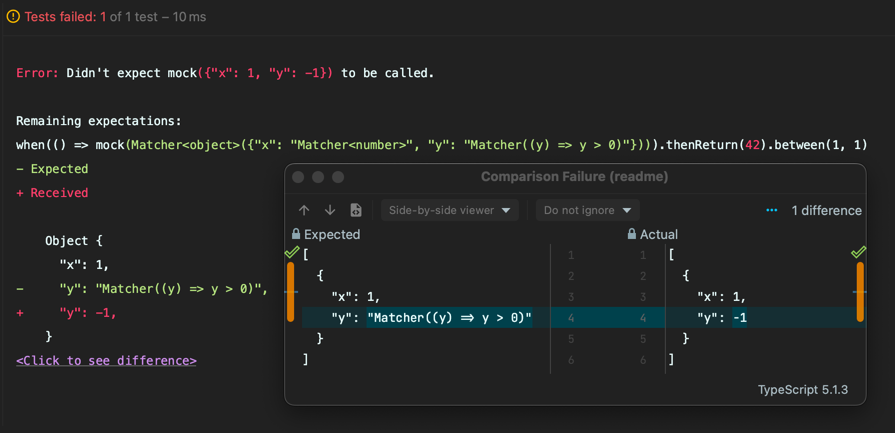This screenshot has width=895, height=433.
Task: Click the highlighted -1 value in Actual
Action: point(740,318)
